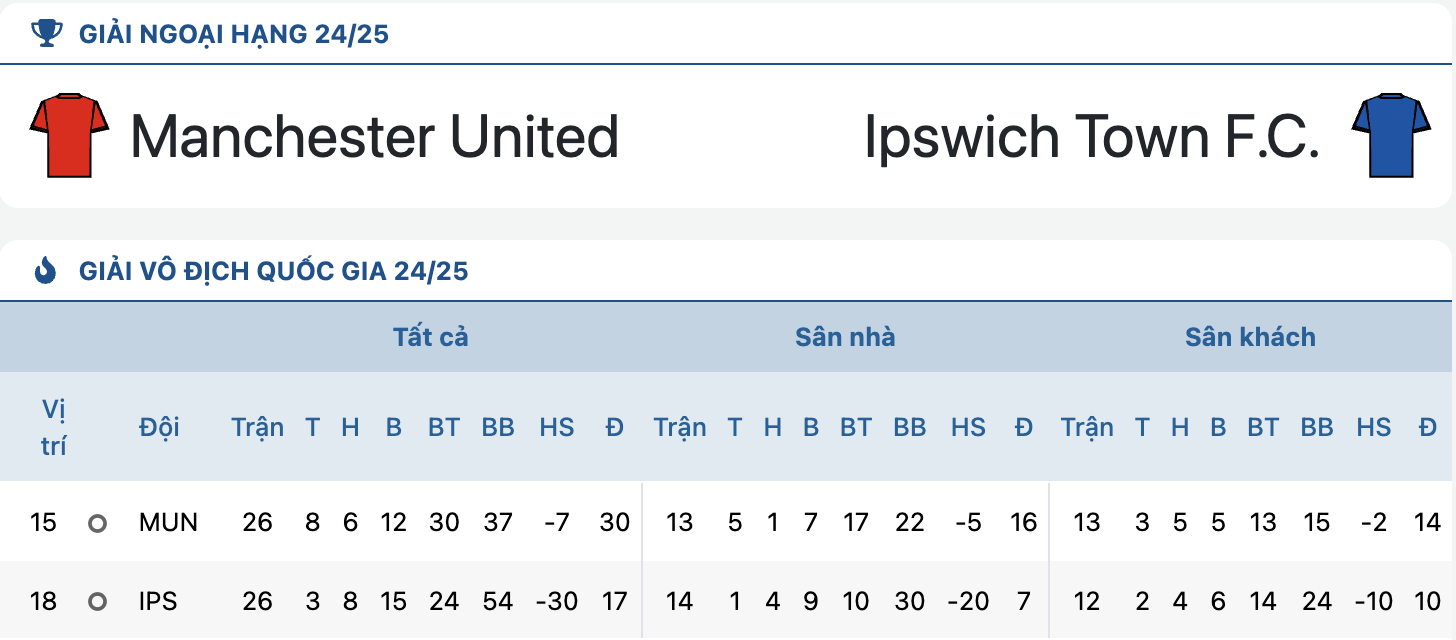Image resolution: width=1456 pixels, height=640 pixels.
Task: Click the trophy icon beside Giải Ngoại Hạng
Action: tap(46, 34)
